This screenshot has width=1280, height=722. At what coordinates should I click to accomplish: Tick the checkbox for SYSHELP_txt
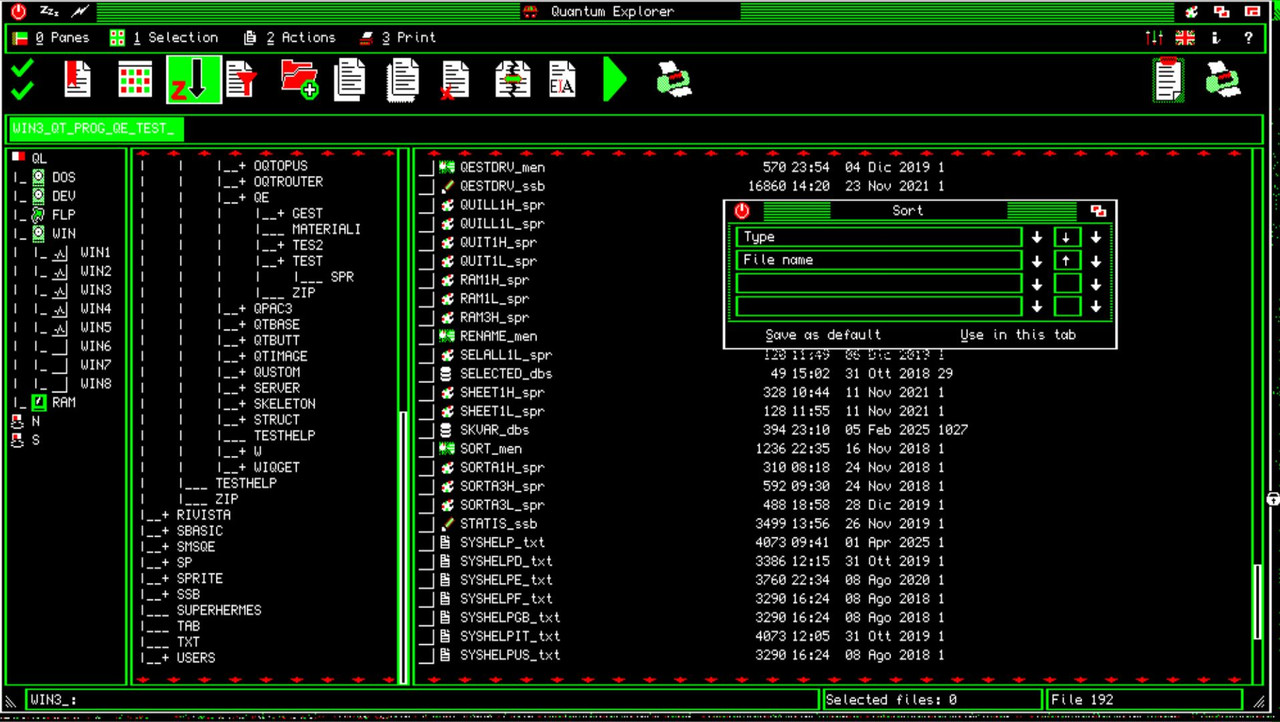click(x=427, y=543)
